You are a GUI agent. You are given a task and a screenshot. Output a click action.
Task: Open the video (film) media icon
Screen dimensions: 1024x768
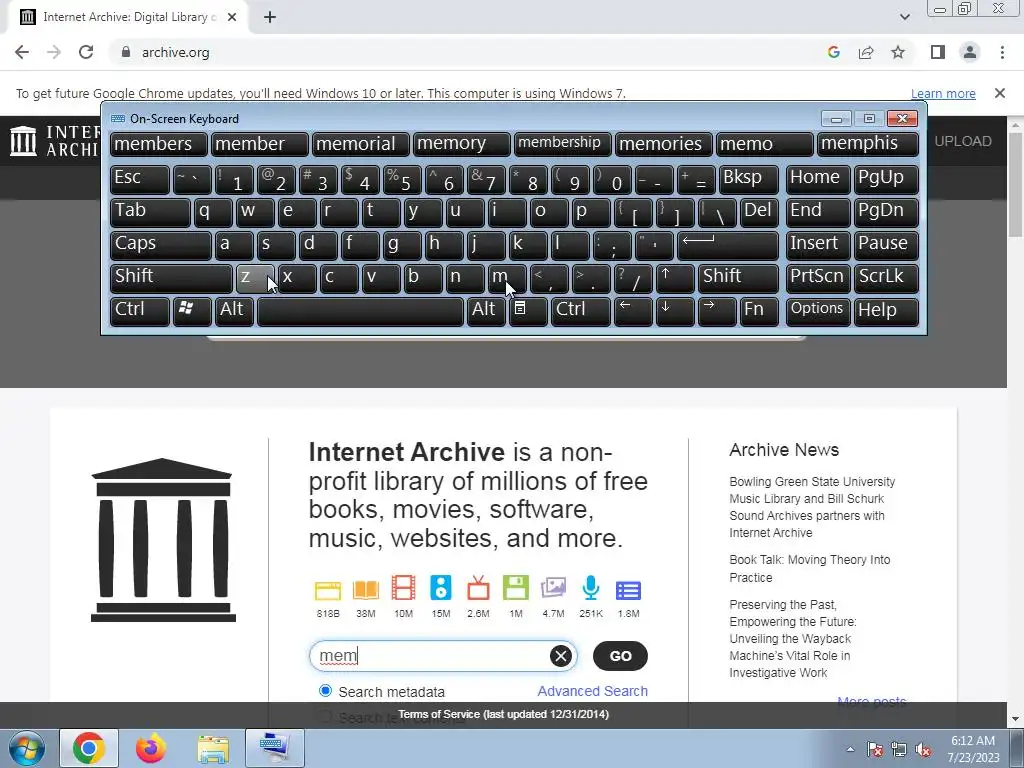coord(404,588)
